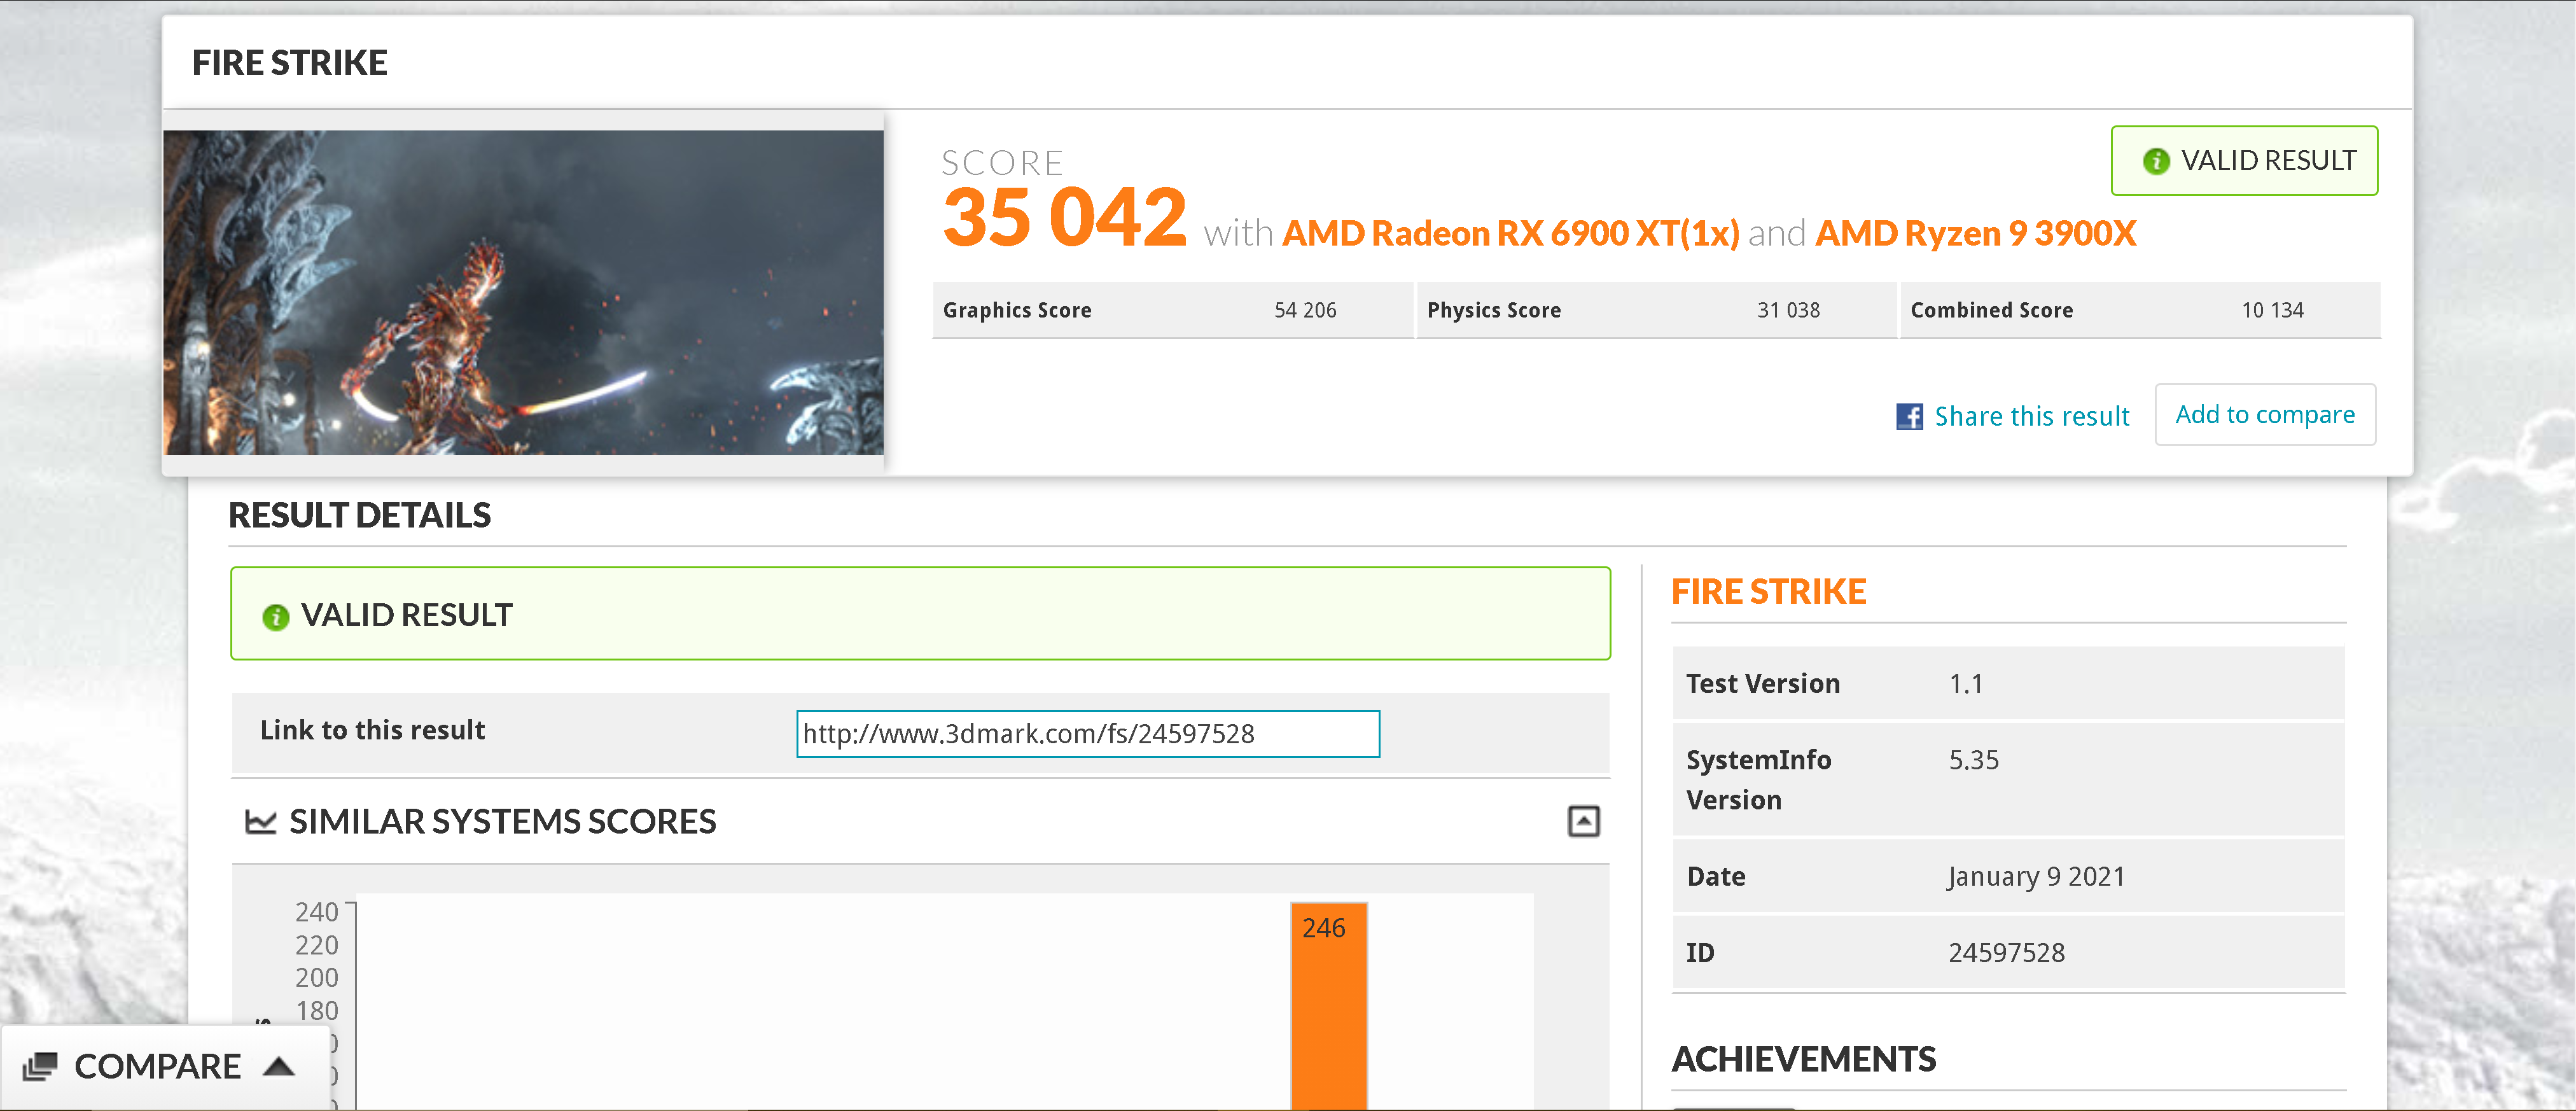Click the orange FIRE STRIKE details heading
Image resolution: width=2576 pixels, height=1111 pixels.
click(1768, 592)
